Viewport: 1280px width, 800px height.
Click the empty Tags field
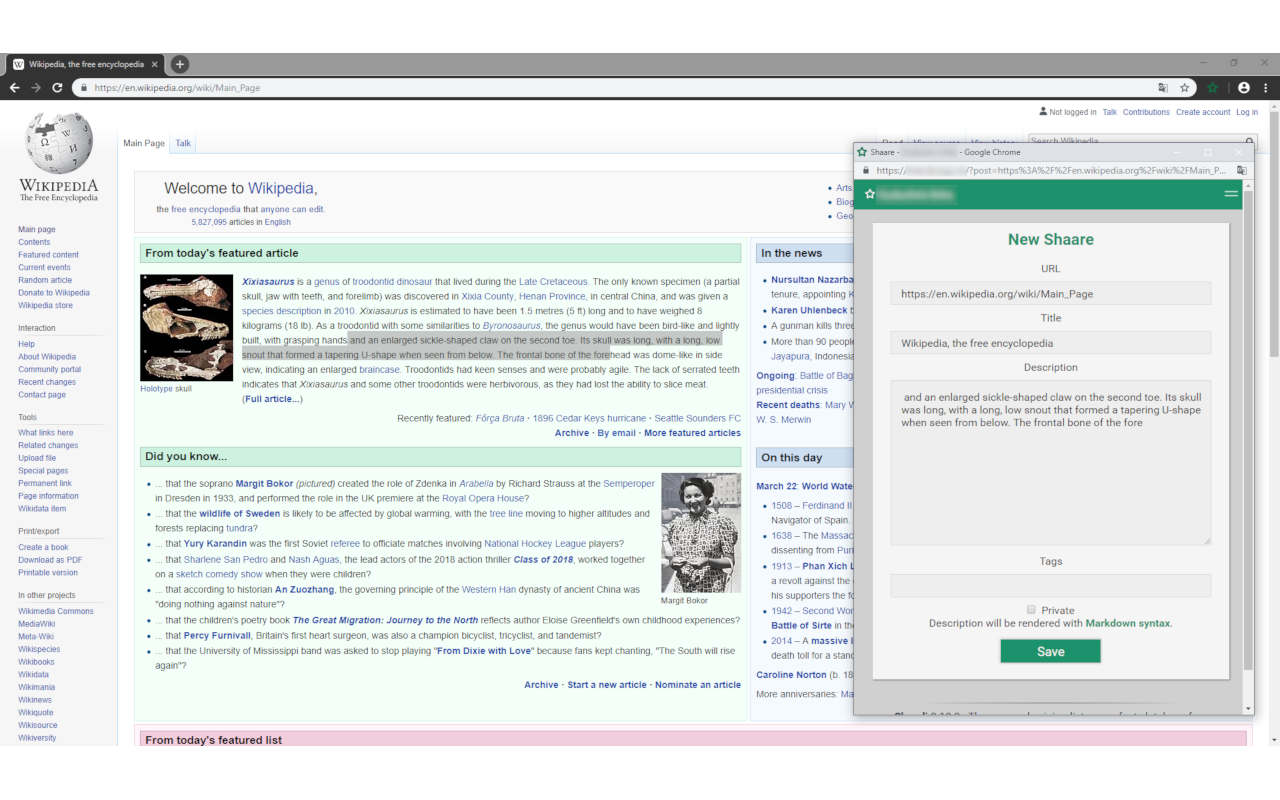pyautogui.click(x=1051, y=586)
